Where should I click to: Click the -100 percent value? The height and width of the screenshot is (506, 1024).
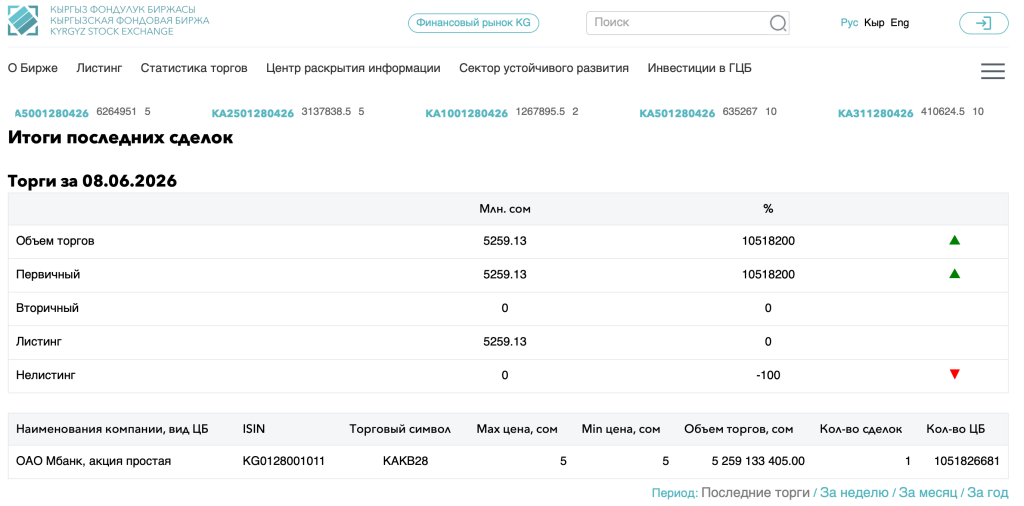pos(768,375)
